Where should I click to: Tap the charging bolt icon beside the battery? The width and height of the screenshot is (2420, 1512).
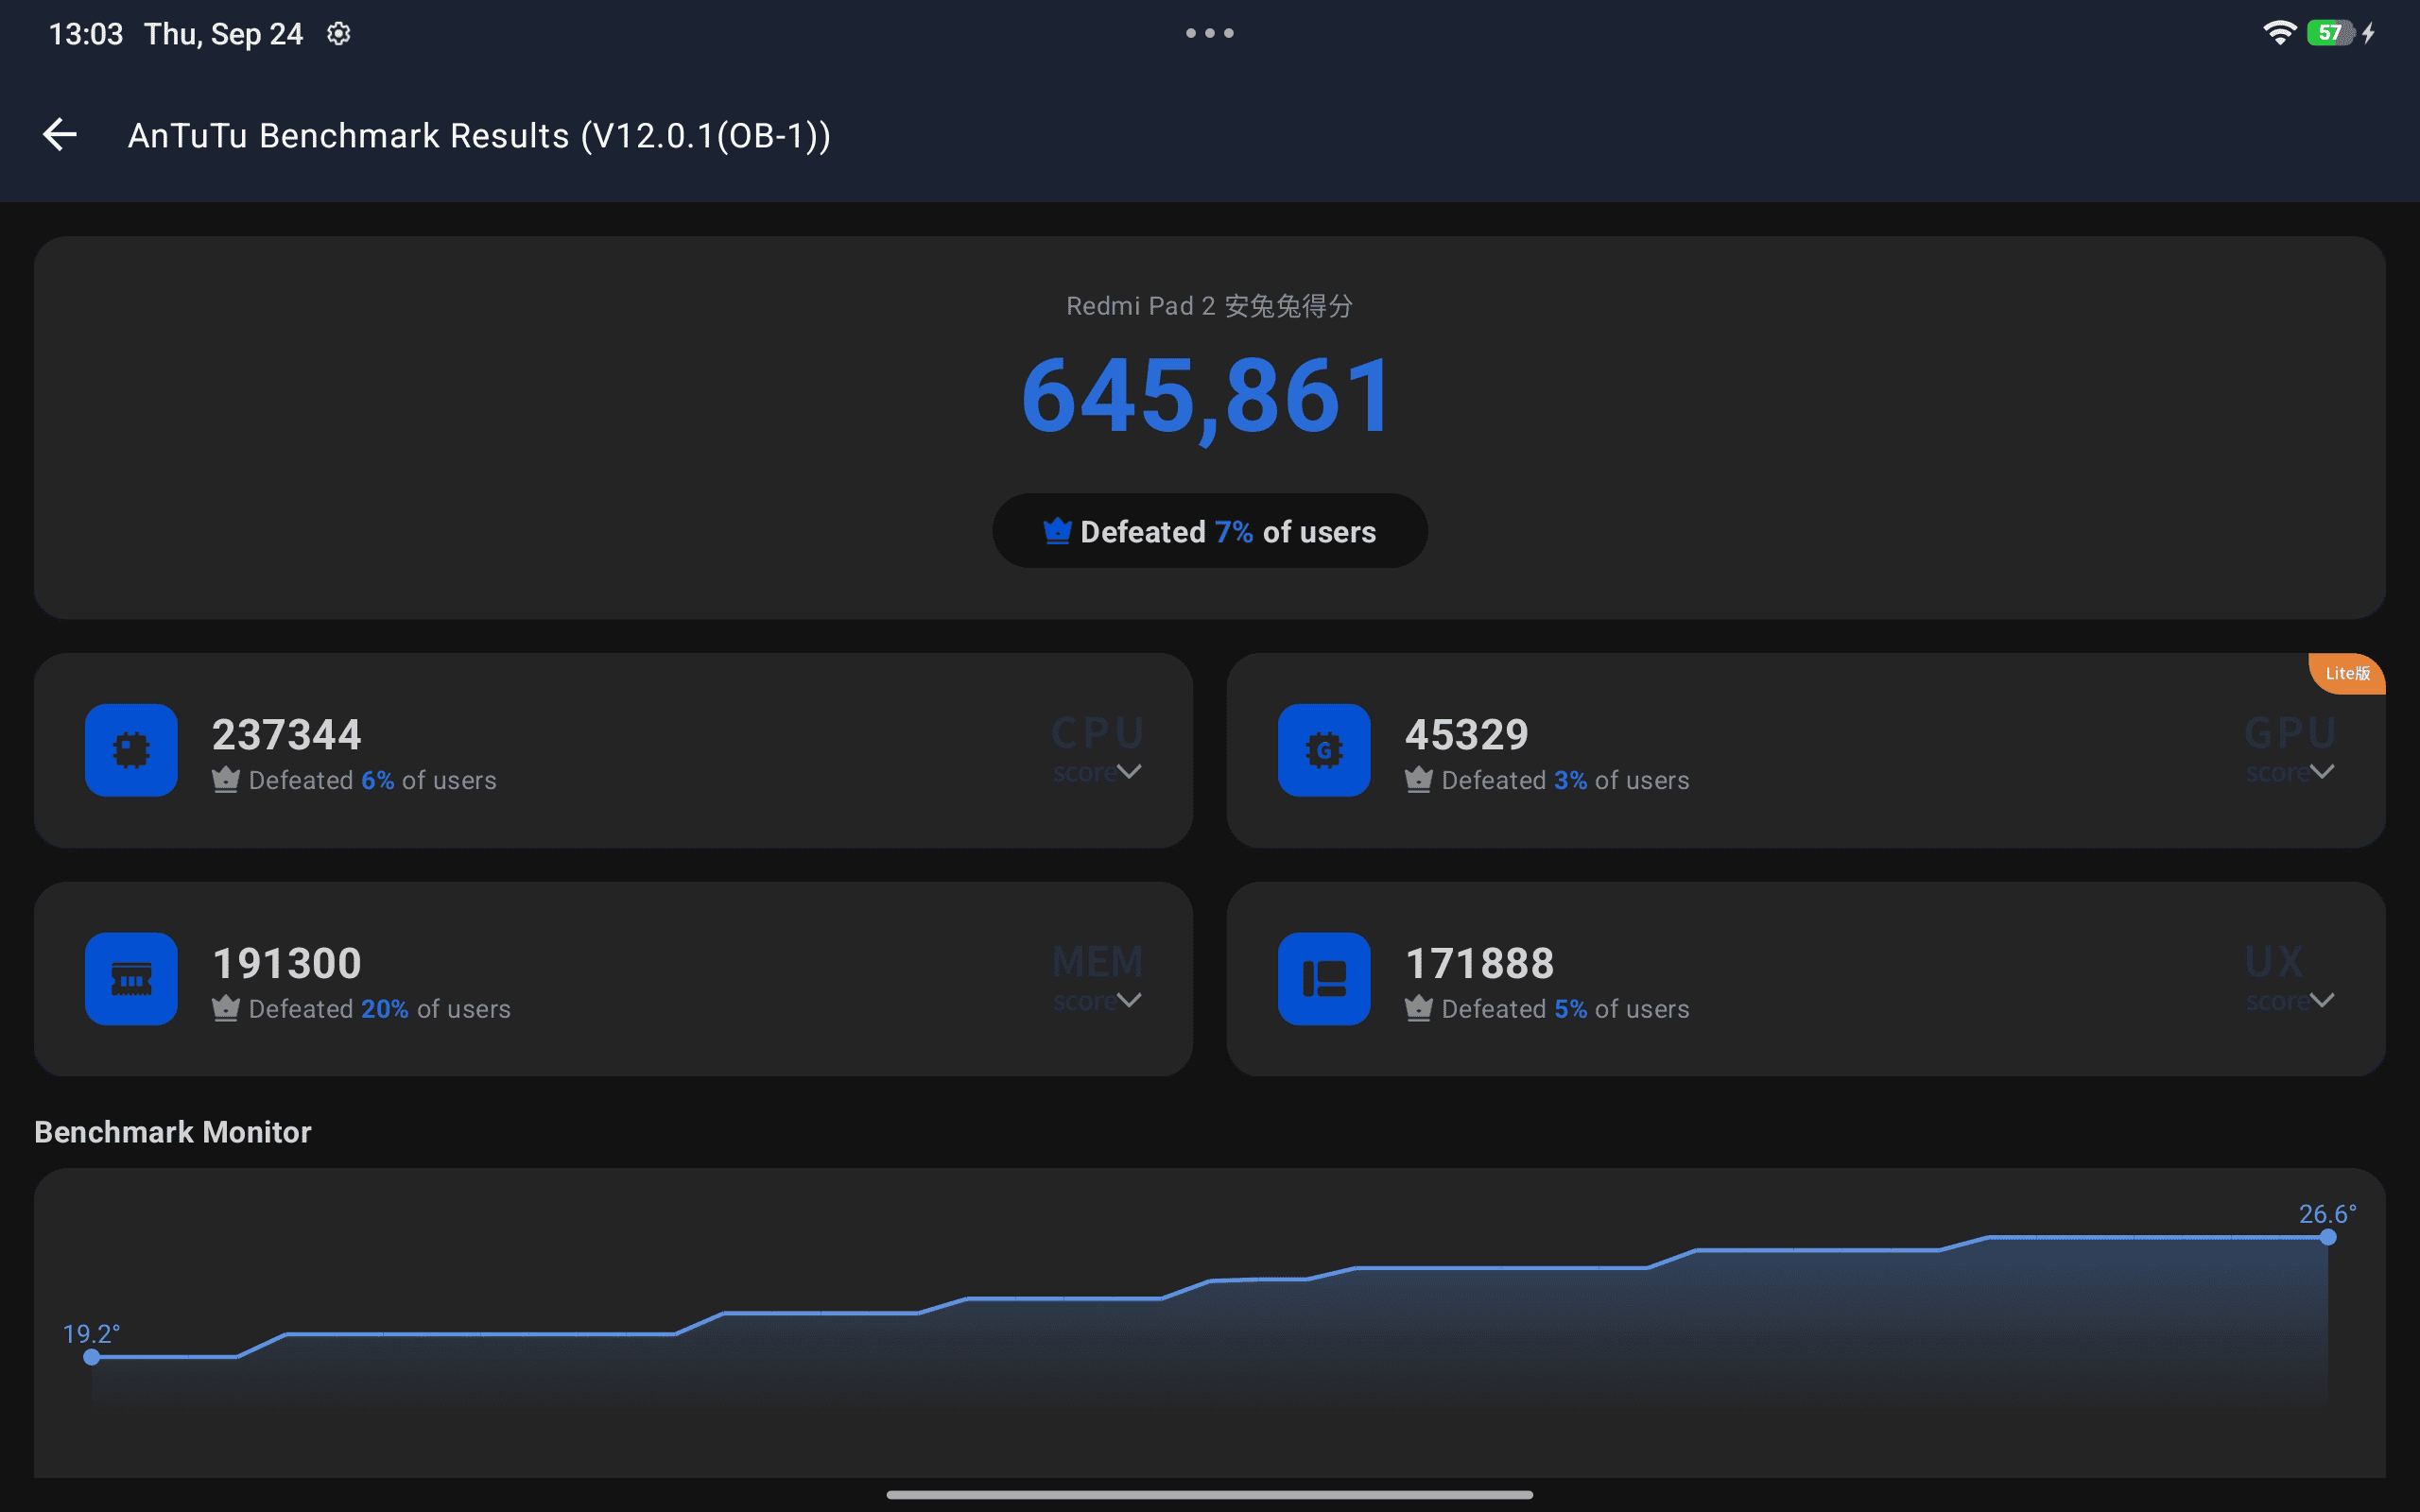pyautogui.click(x=2369, y=33)
